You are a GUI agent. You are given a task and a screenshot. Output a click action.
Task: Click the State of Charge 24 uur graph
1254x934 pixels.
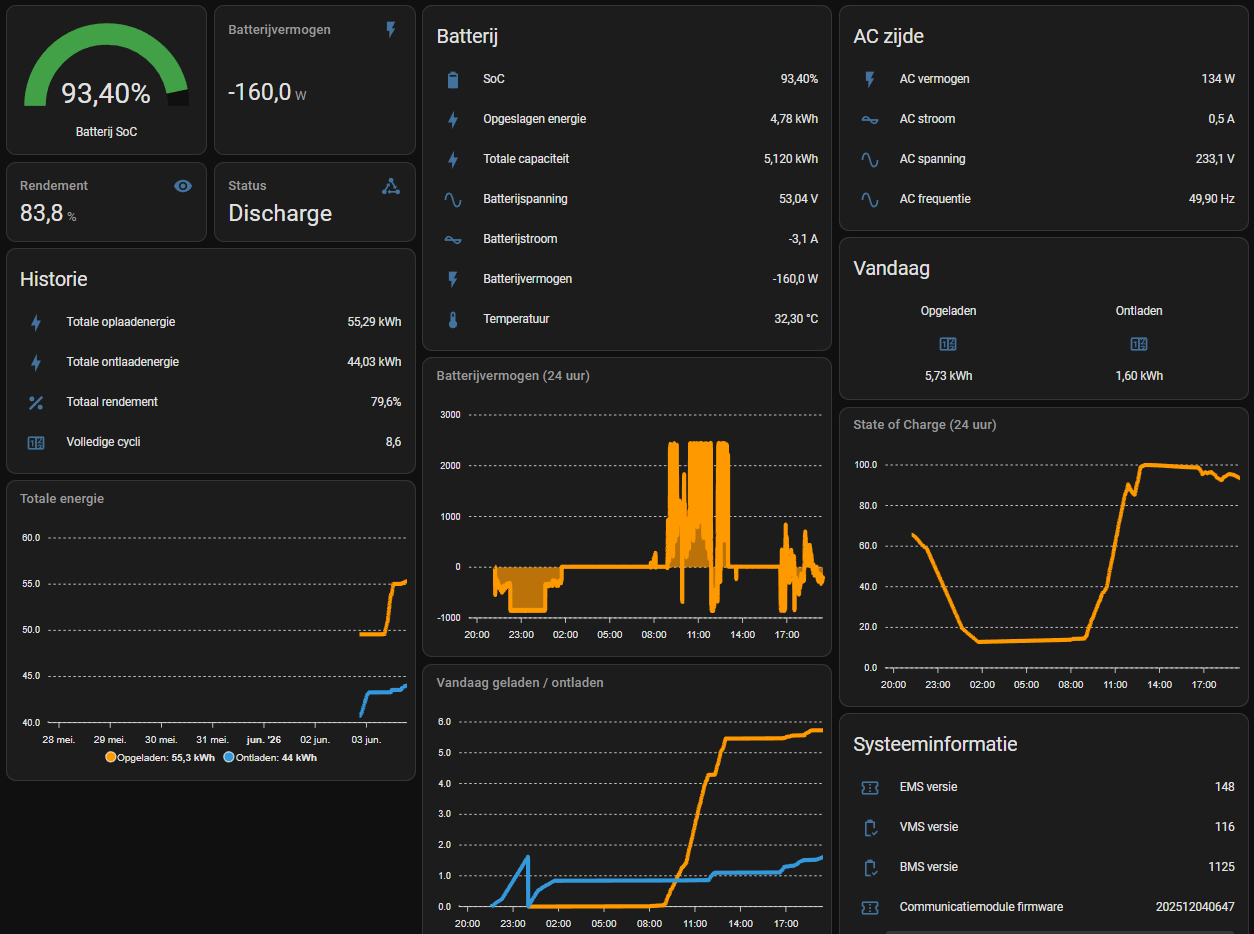coord(1044,556)
